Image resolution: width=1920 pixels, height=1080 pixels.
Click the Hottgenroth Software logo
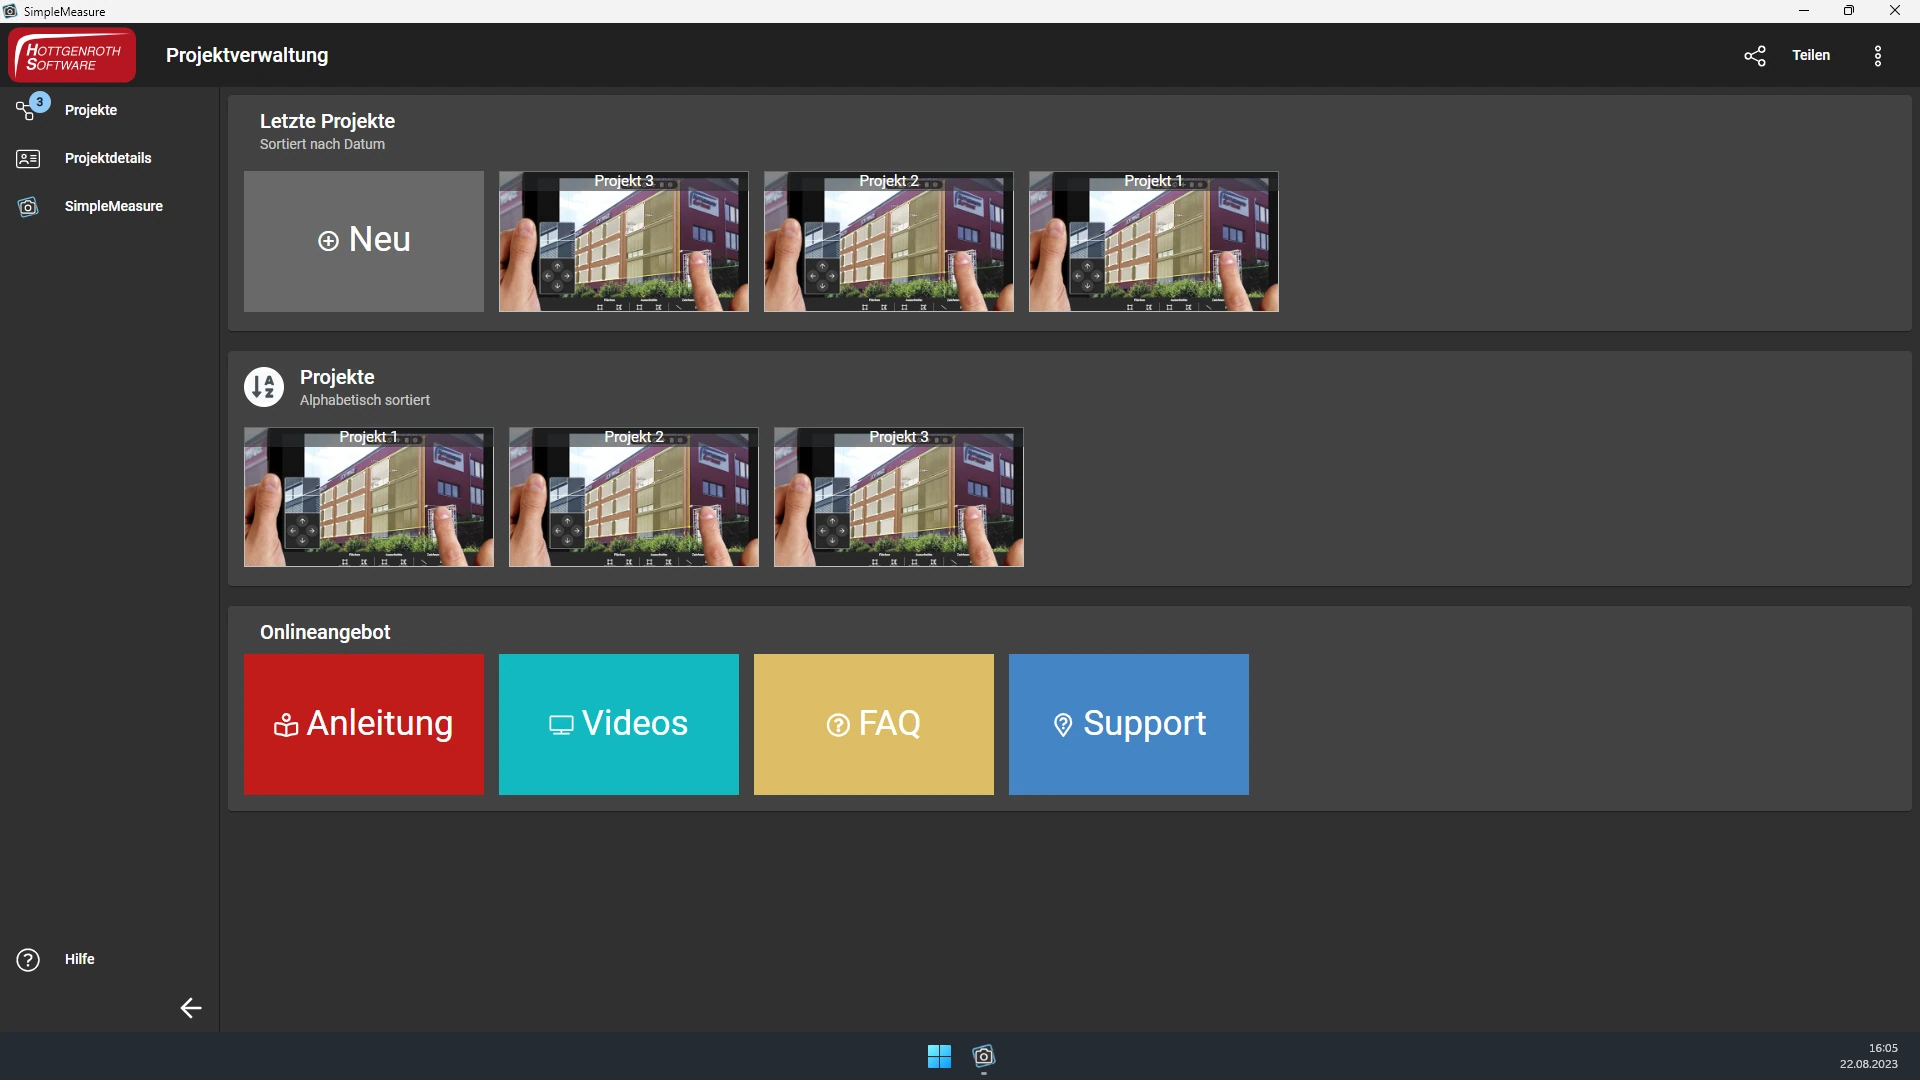[72, 56]
